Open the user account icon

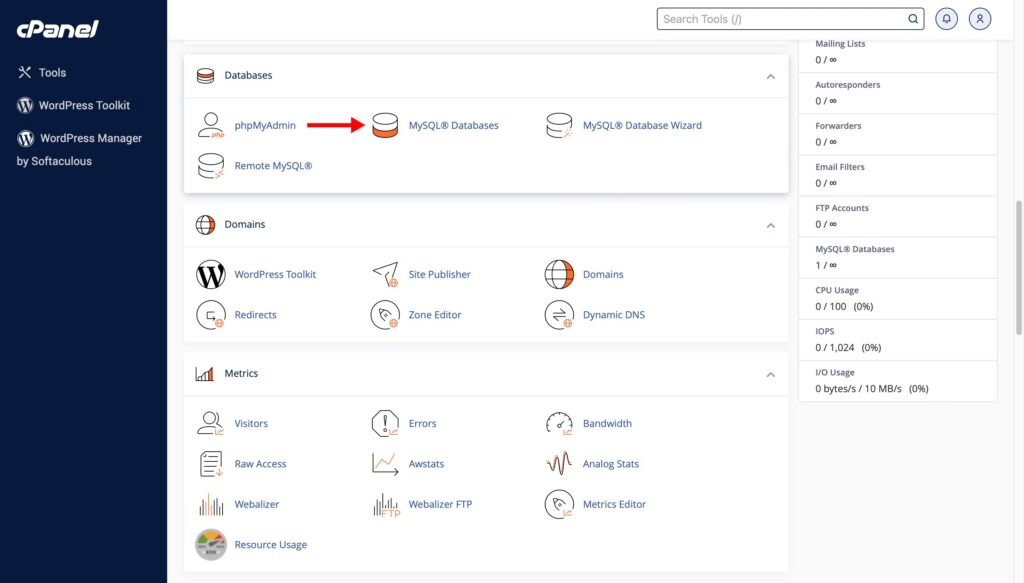980,19
